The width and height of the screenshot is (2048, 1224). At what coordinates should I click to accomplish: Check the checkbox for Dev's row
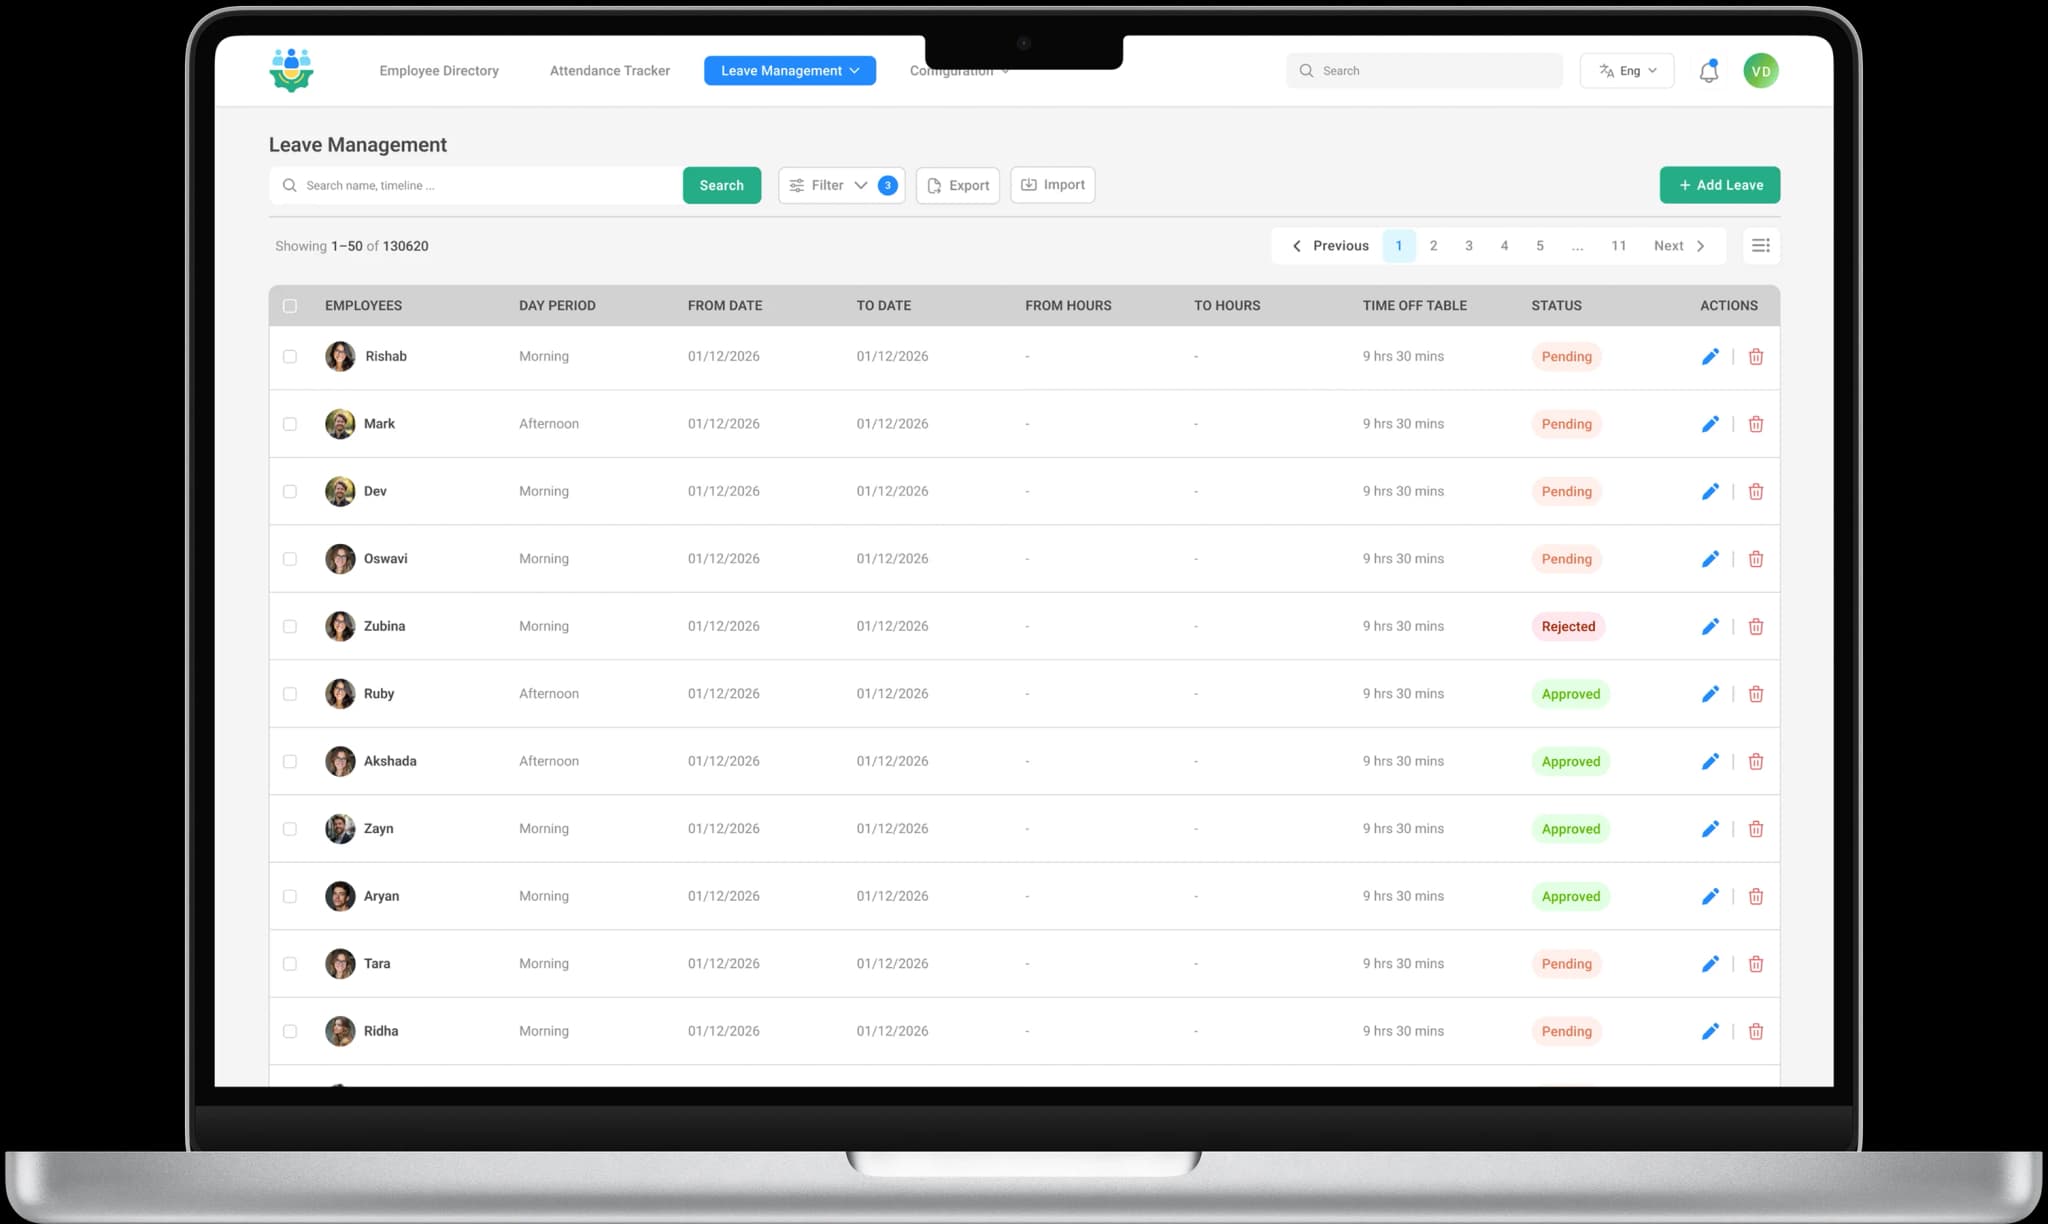click(290, 492)
